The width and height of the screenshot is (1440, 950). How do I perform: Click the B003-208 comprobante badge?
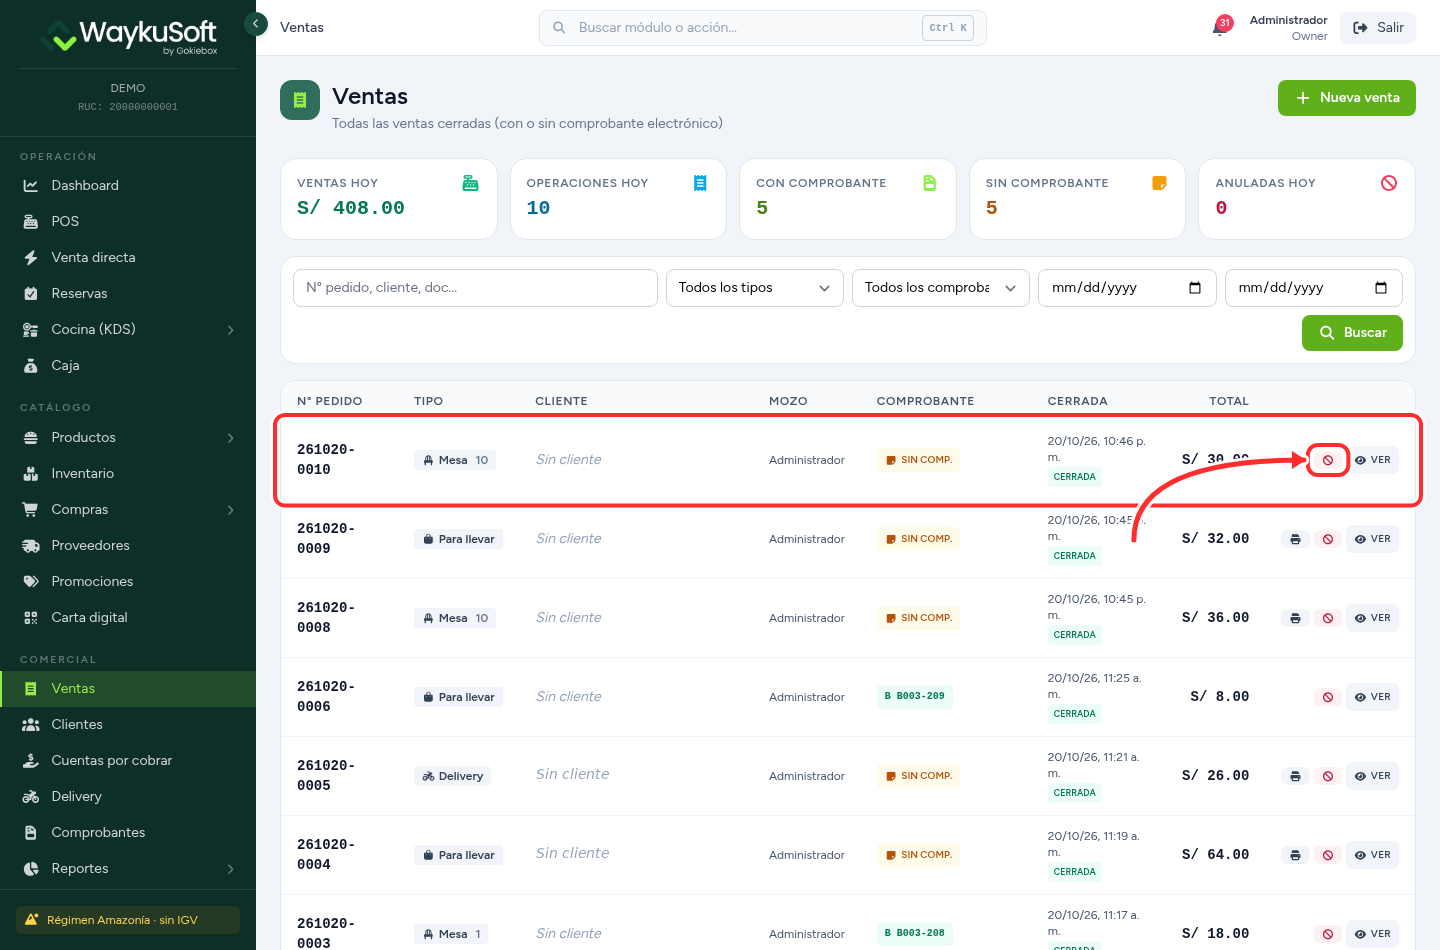click(915, 933)
